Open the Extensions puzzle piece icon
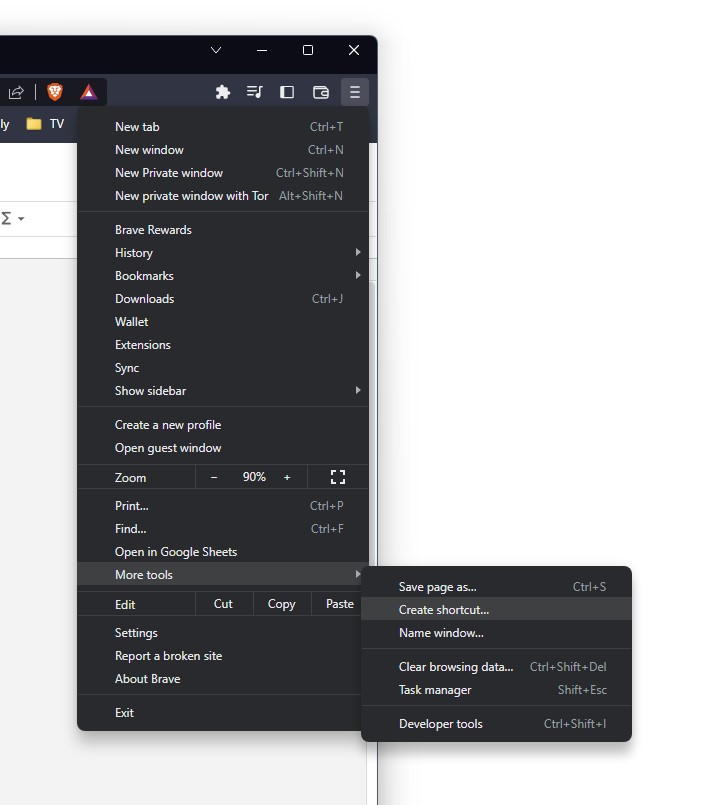This screenshot has height=805, width=705. point(223,92)
